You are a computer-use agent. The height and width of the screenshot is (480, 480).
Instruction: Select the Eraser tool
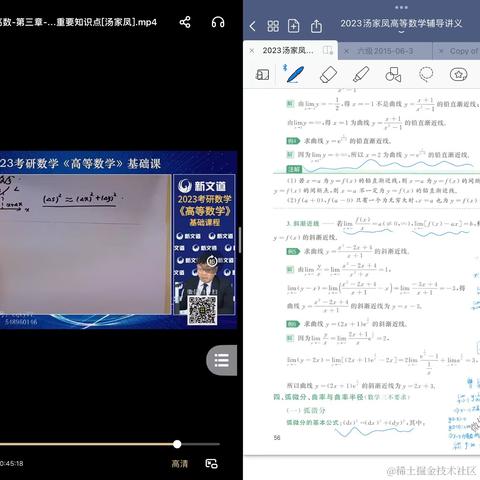tap(328, 74)
